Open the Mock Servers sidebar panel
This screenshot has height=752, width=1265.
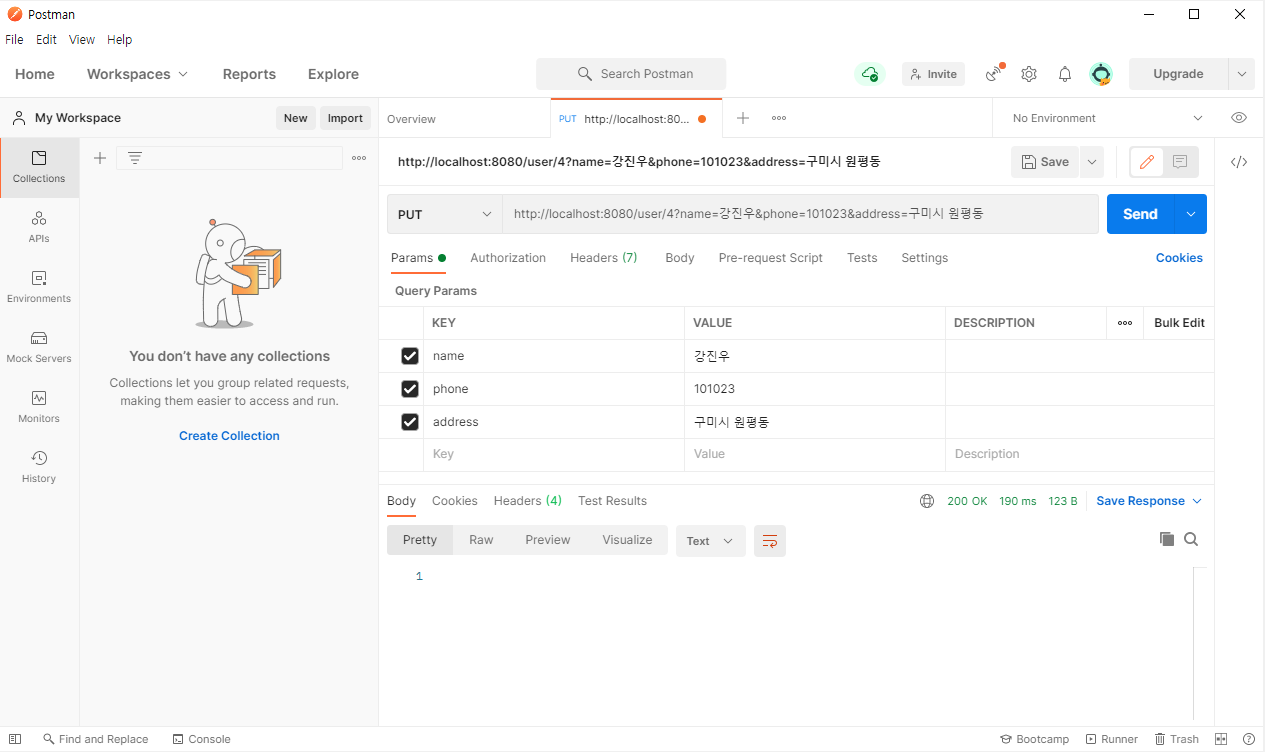(x=39, y=347)
